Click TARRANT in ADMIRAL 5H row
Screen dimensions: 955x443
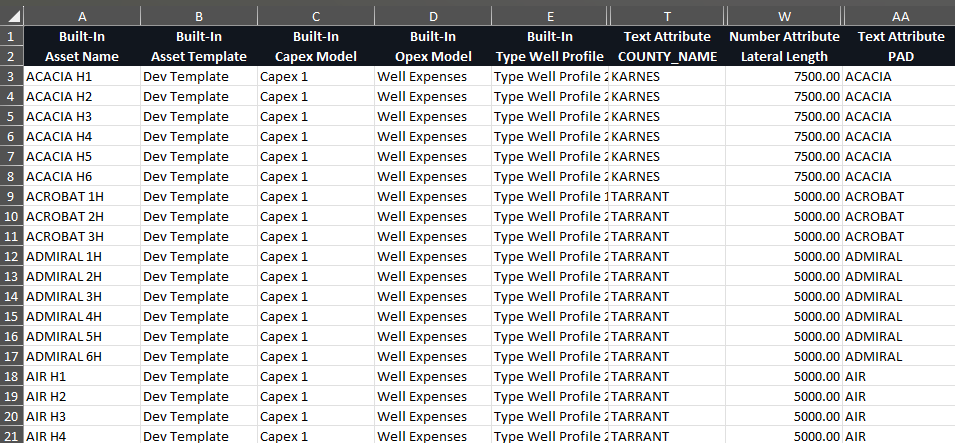coord(668,336)
